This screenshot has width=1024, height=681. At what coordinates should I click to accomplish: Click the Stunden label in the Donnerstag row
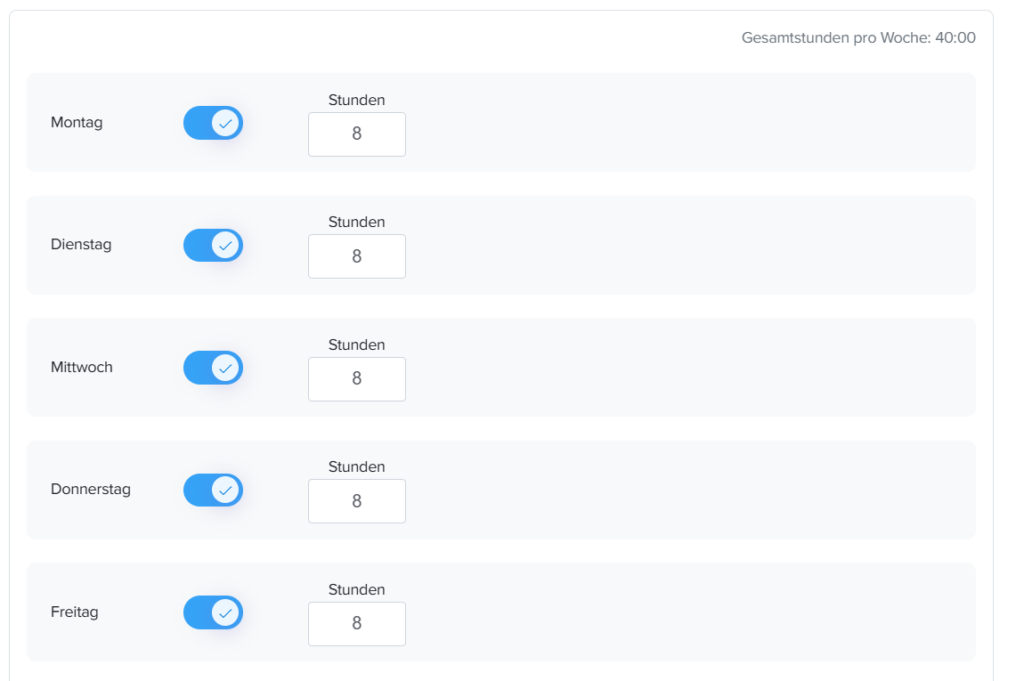coord(357,467)
